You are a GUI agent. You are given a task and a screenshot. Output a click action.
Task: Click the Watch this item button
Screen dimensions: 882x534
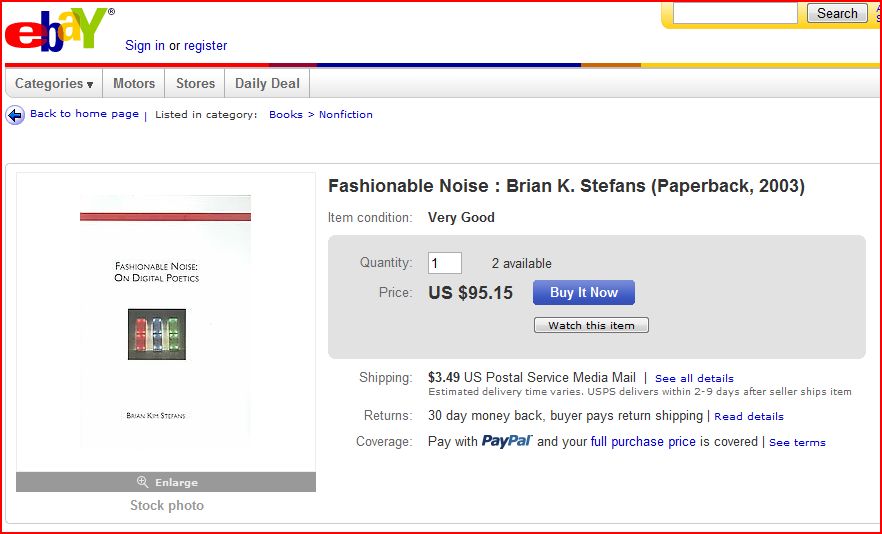[591, 325]
